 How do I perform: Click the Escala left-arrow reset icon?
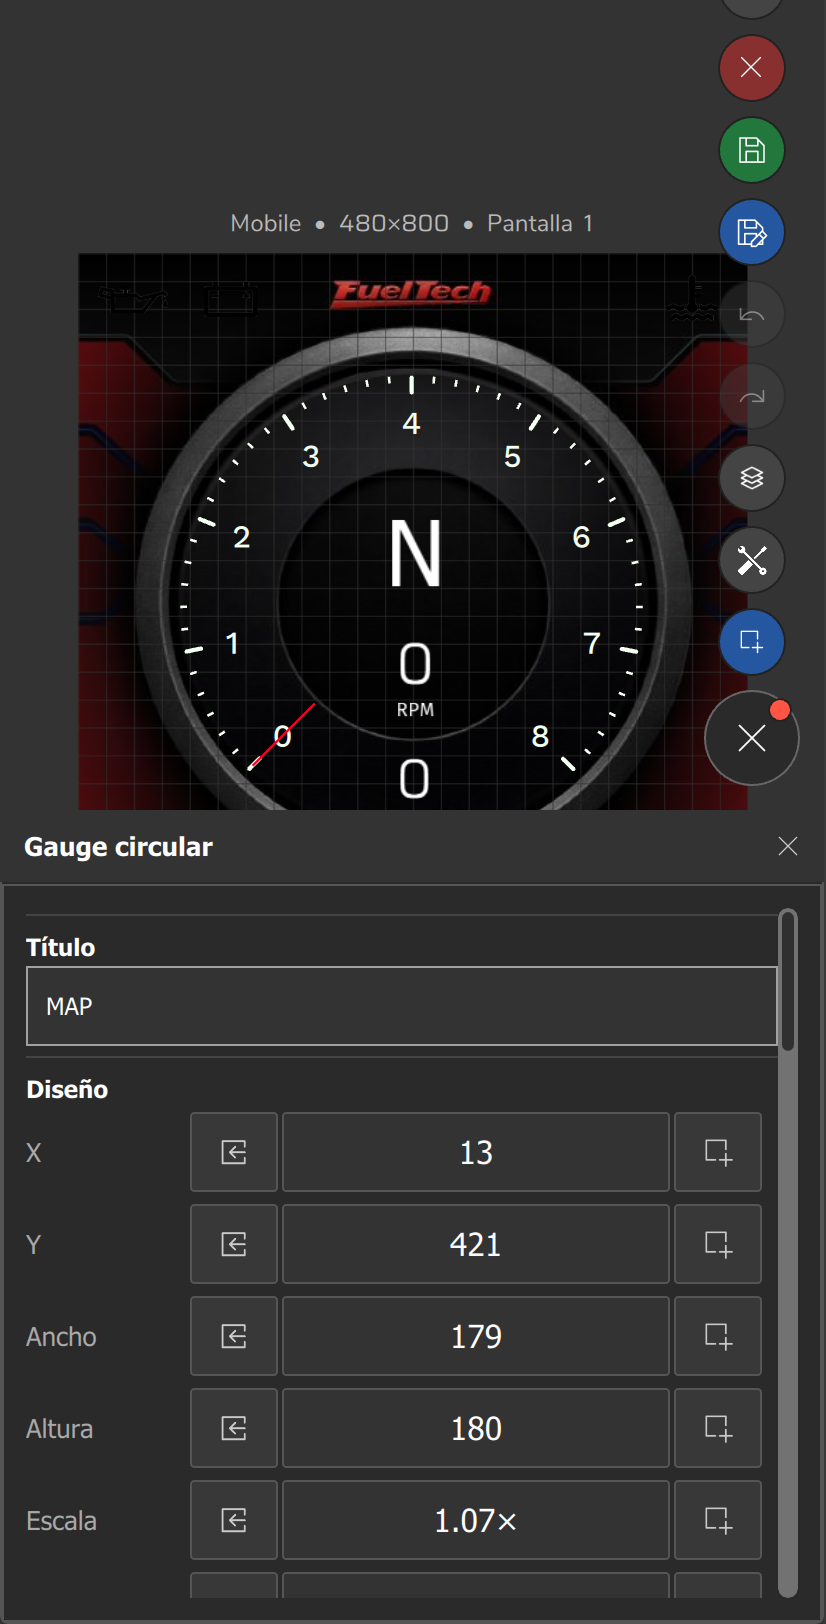(x=234, y=1520)
